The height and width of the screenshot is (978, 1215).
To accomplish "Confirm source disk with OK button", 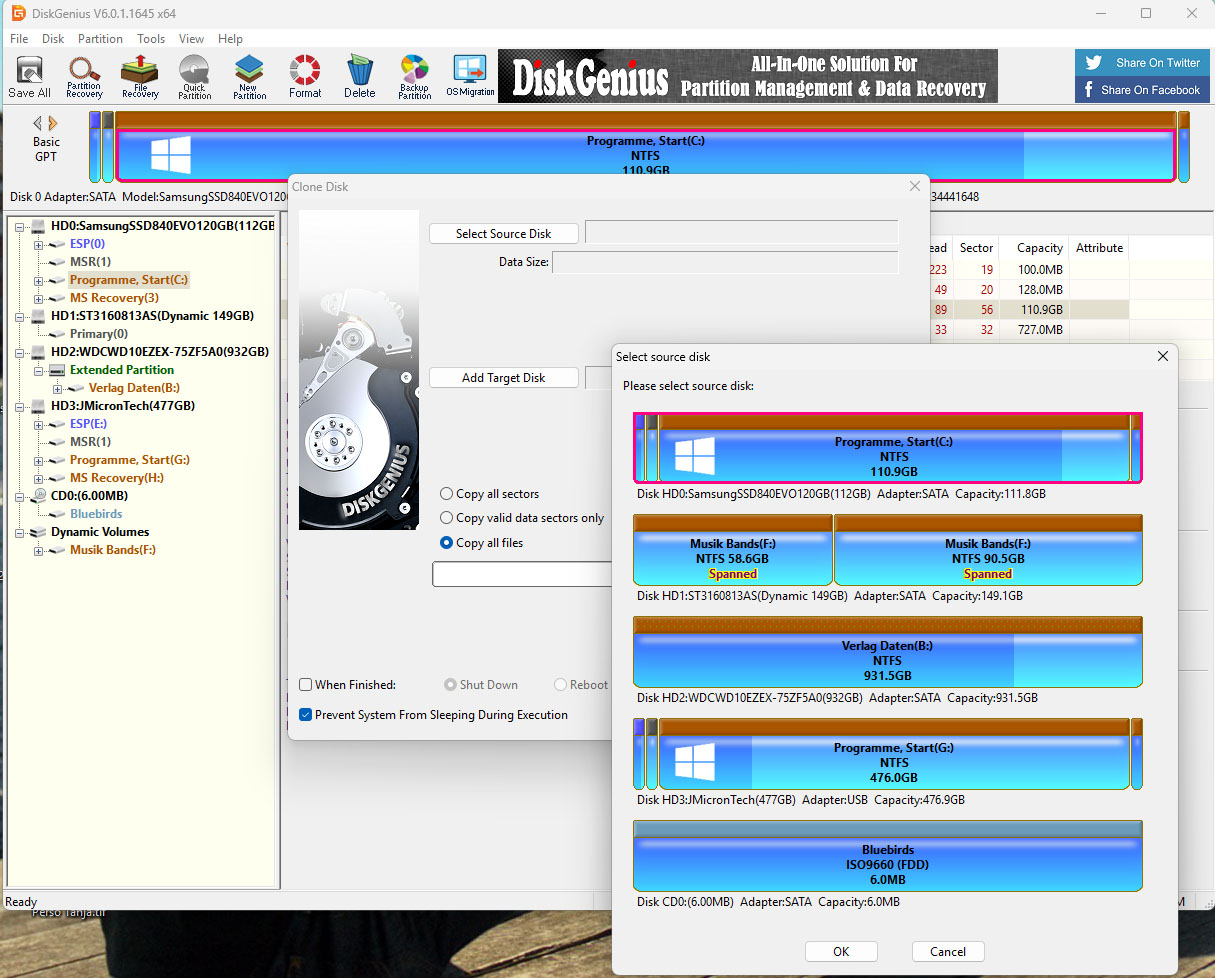I will pos(841,952).
